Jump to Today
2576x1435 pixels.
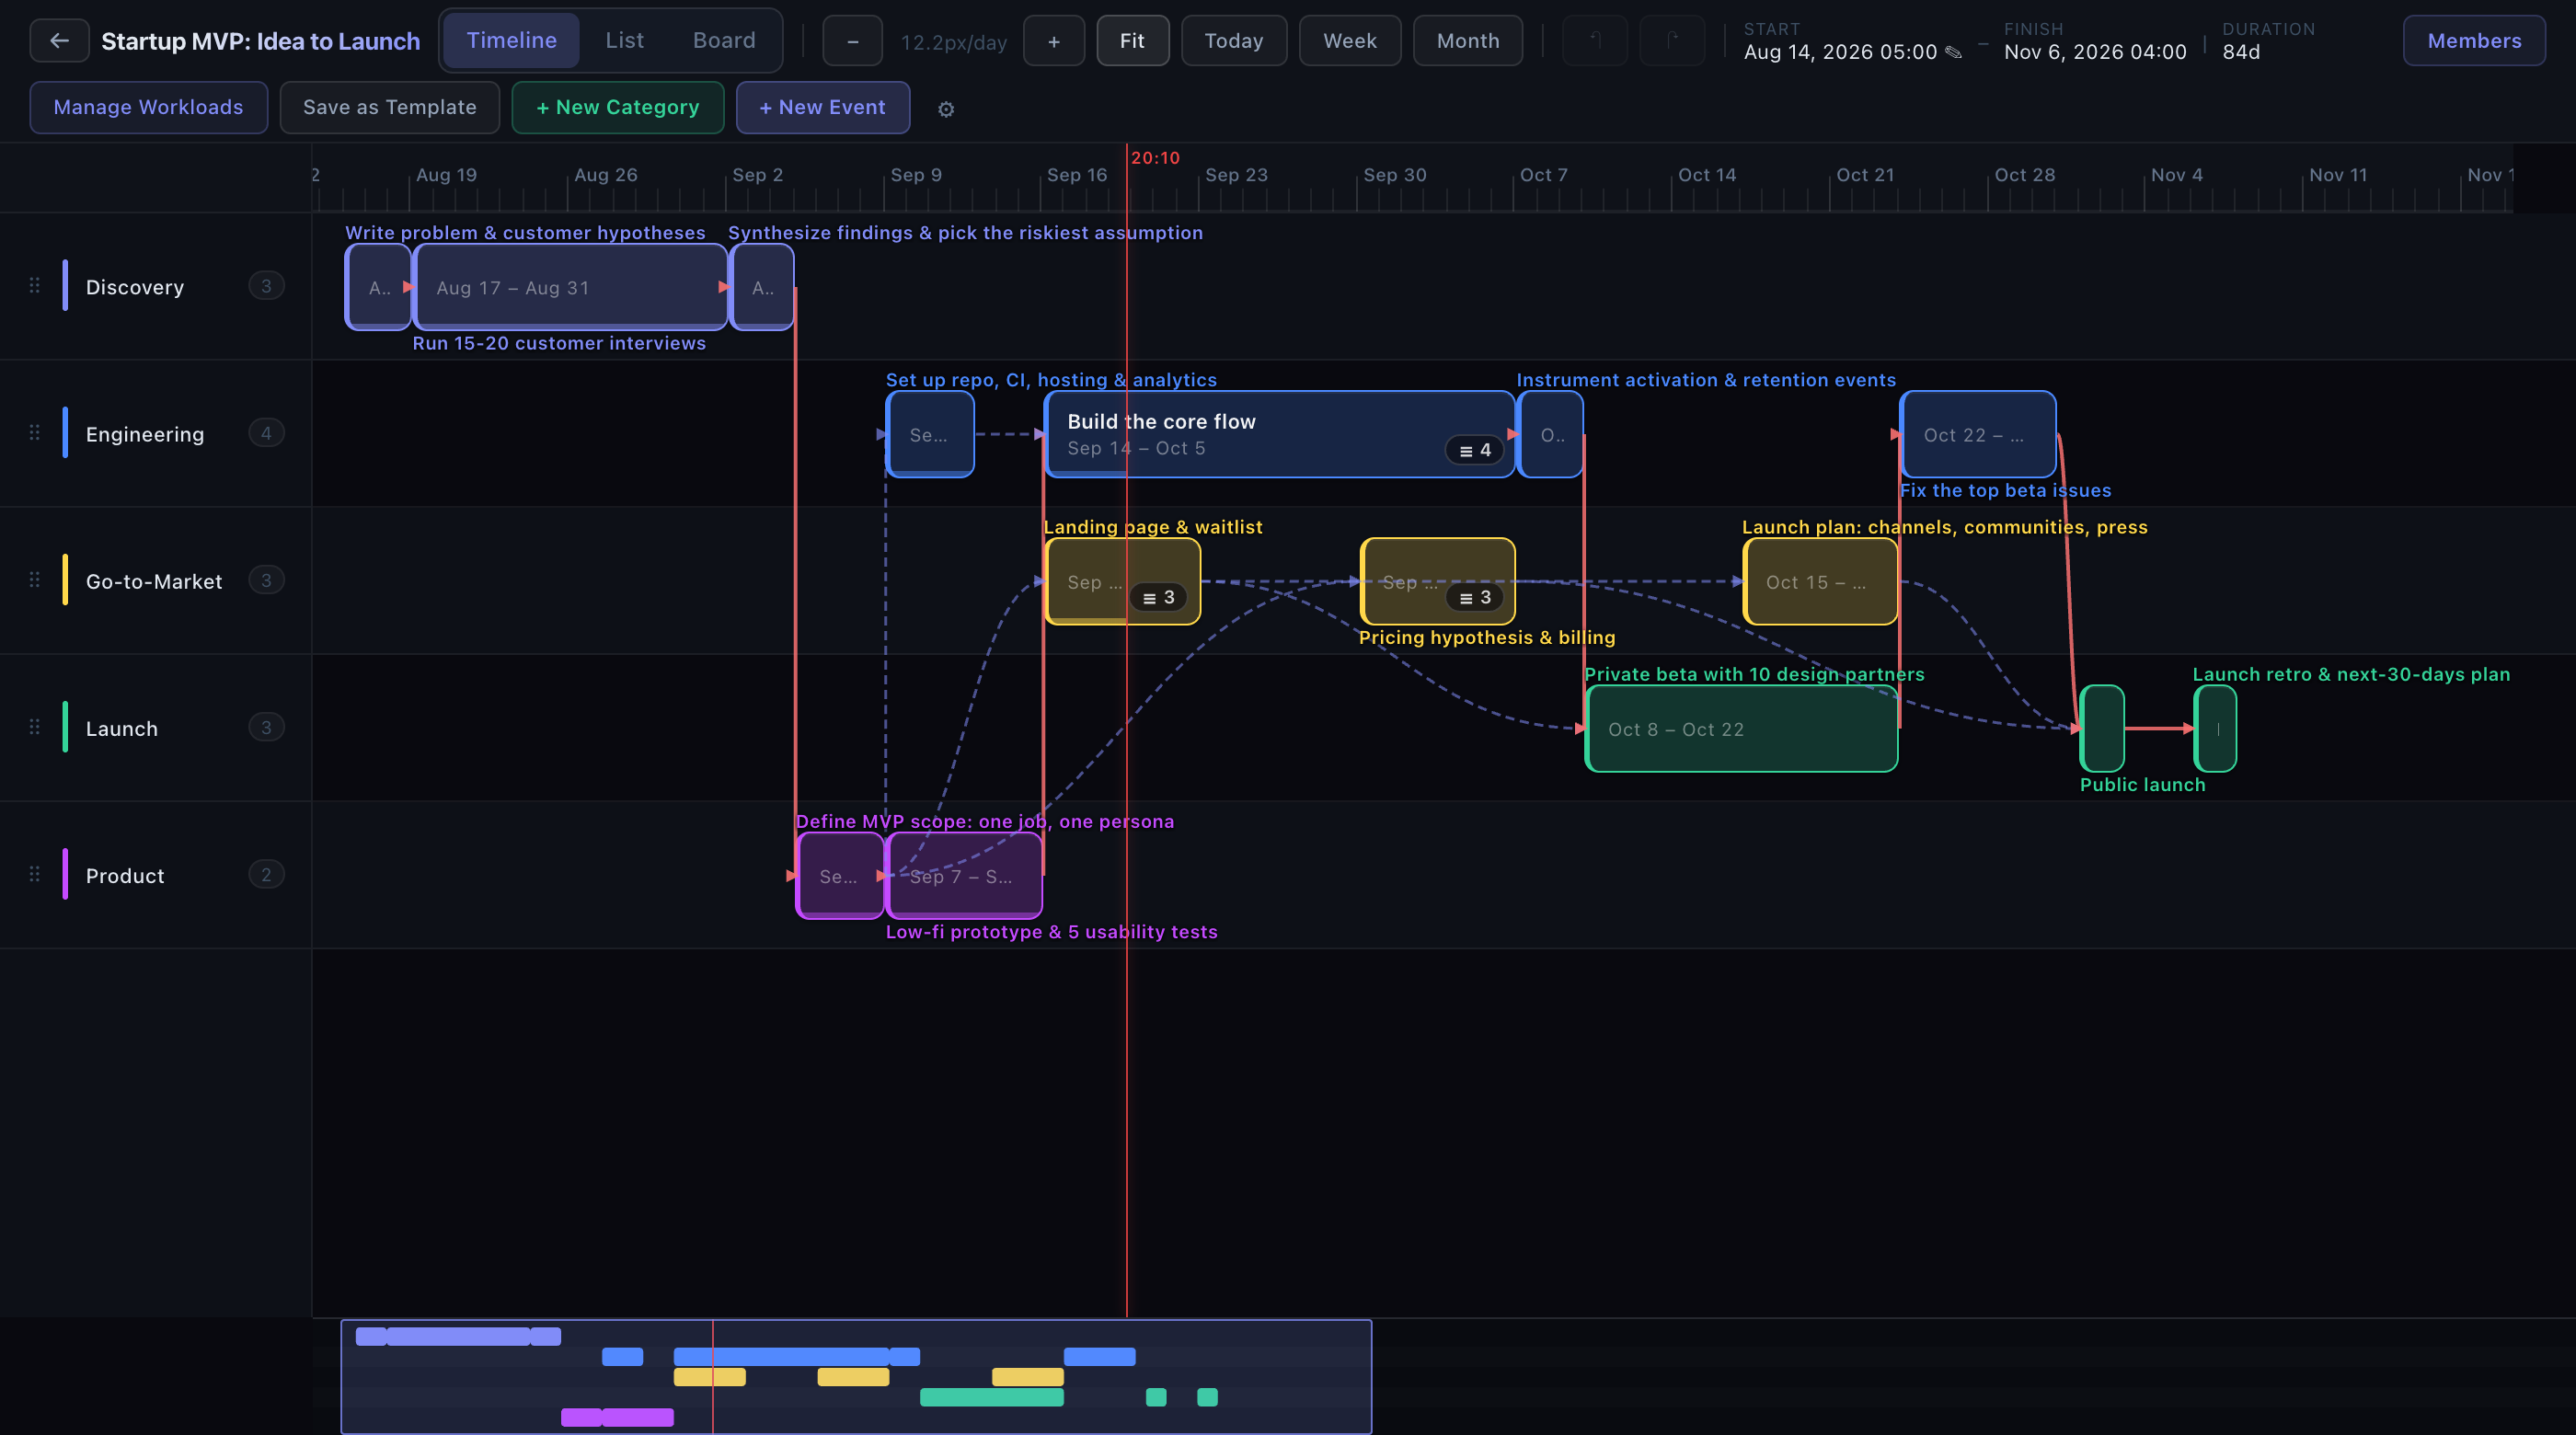click(x=1234, y=41)
